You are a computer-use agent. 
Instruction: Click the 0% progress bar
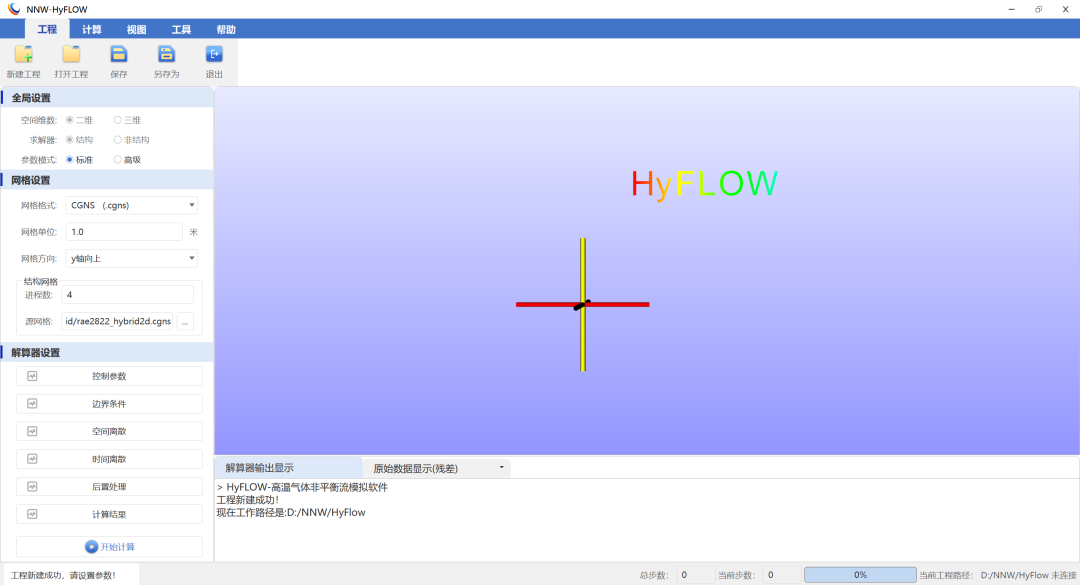click(860, 575)
